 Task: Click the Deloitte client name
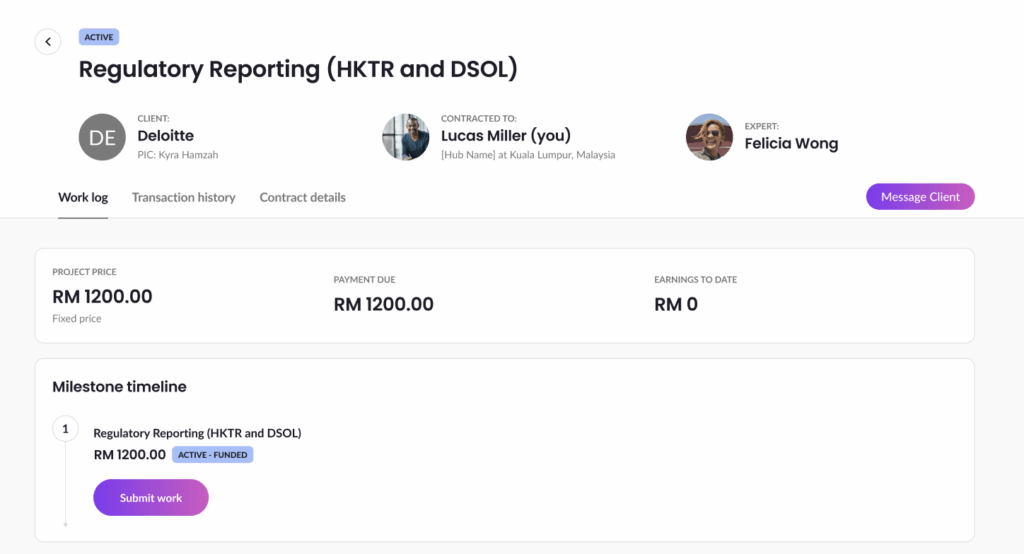click(x=166, y=135)
